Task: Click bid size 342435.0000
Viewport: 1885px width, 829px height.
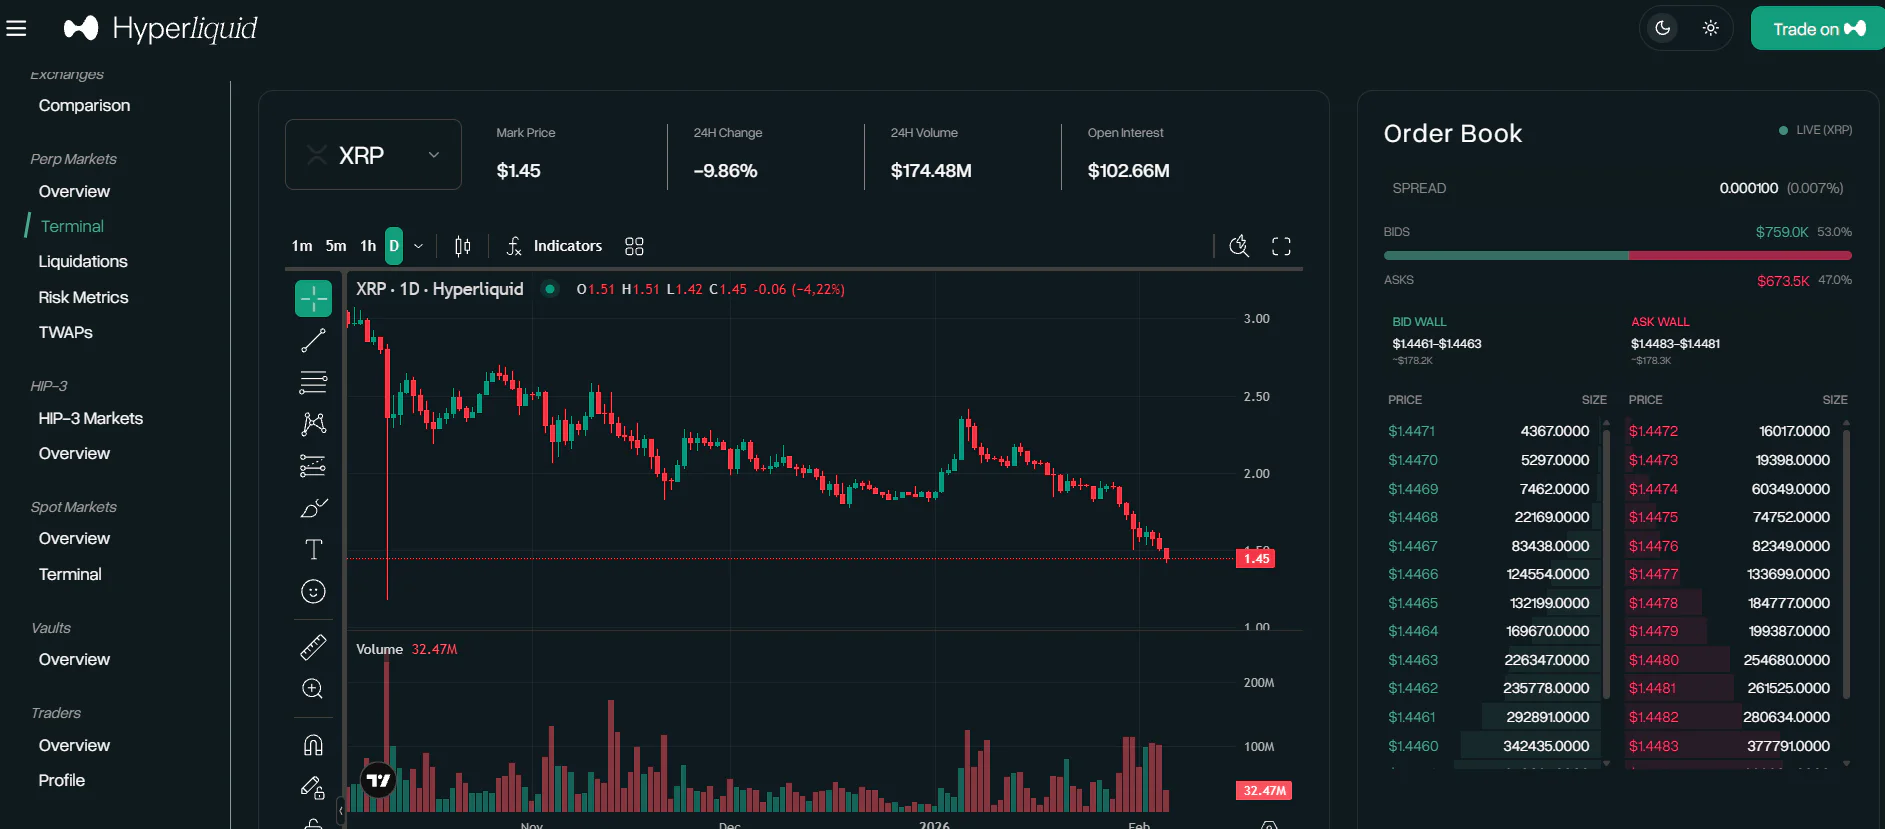Action: click(1545, 746)
